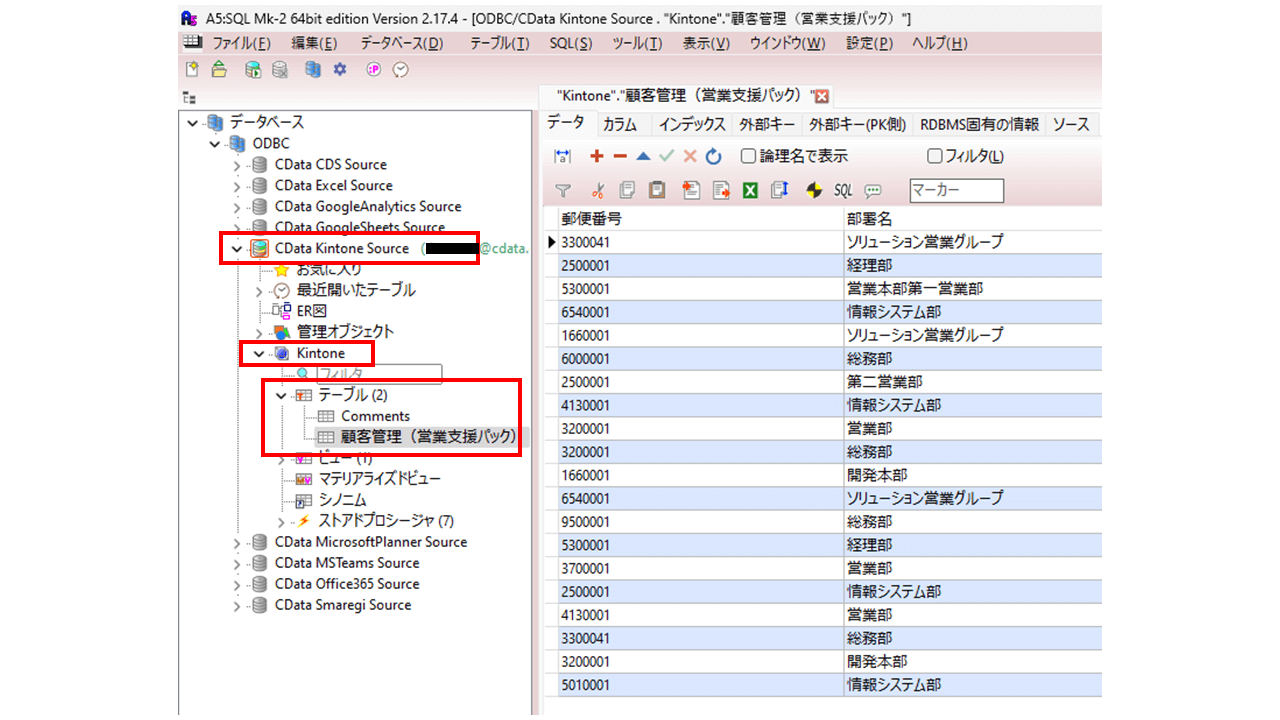
Task: Switch to the ソース tab
Action: (1071, 125)
